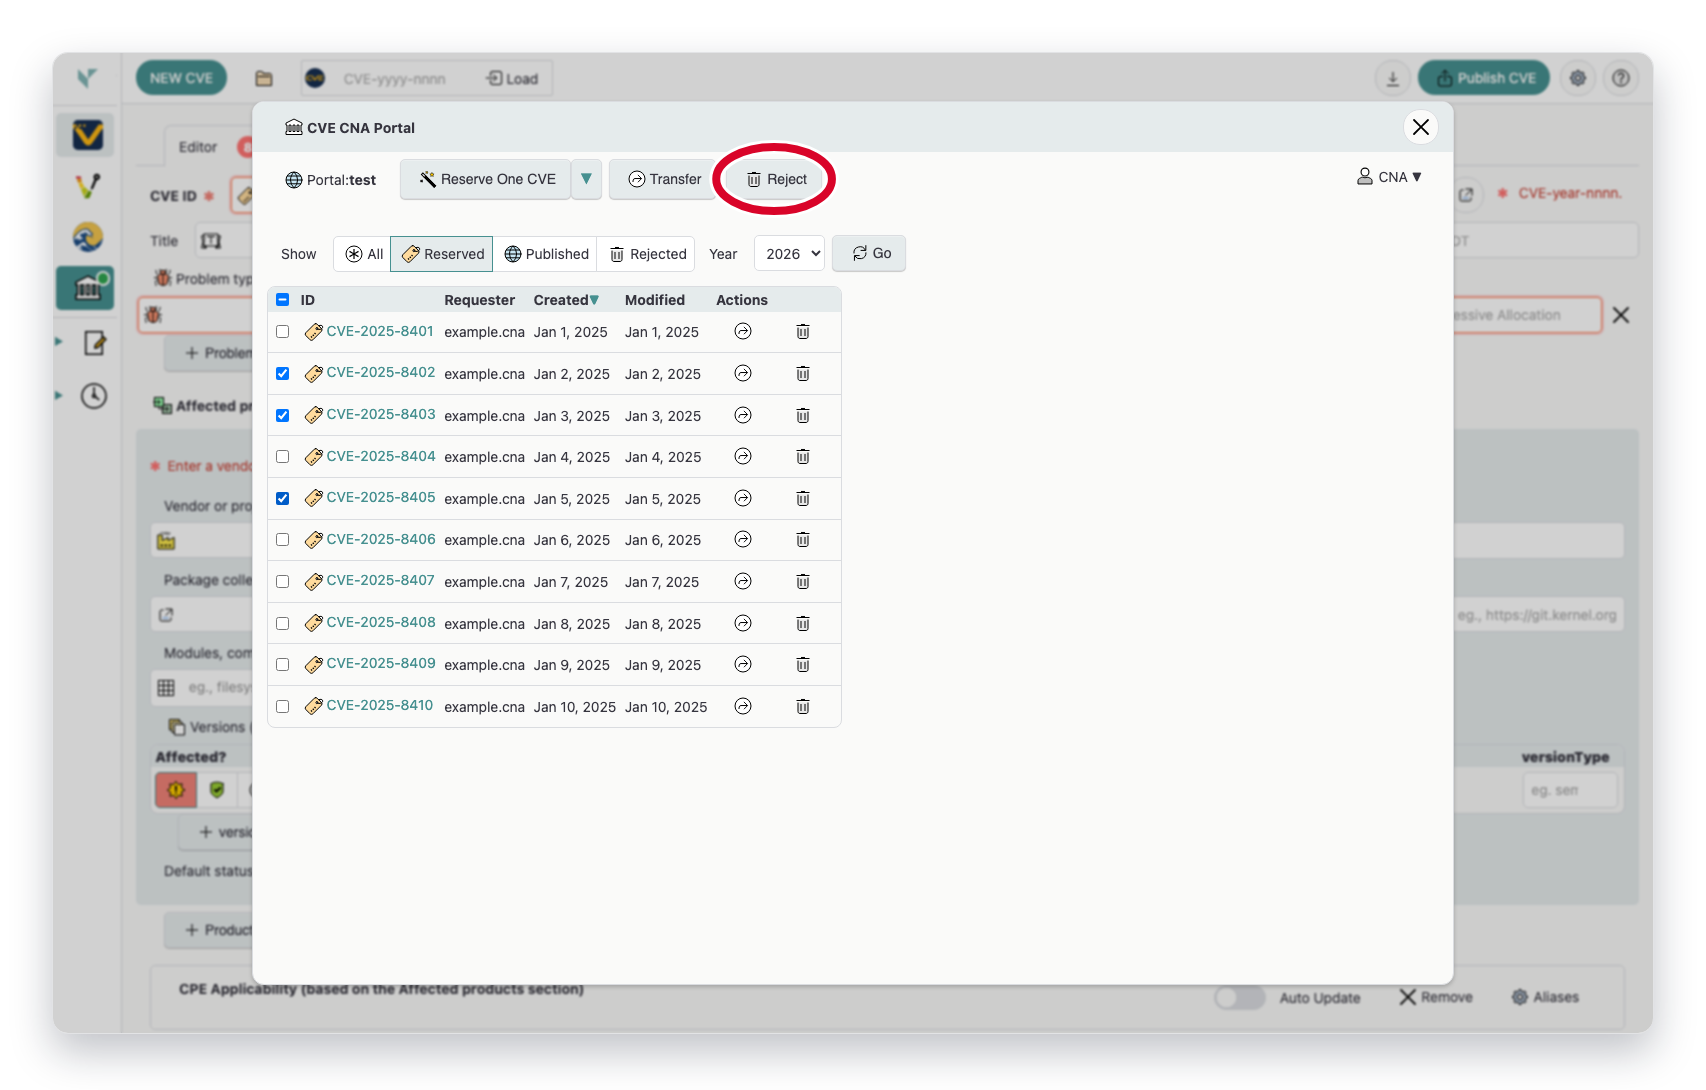Open the Year 2026 dropdown
Viewport: 1706px width, 1090px height.
pos(790,254)
